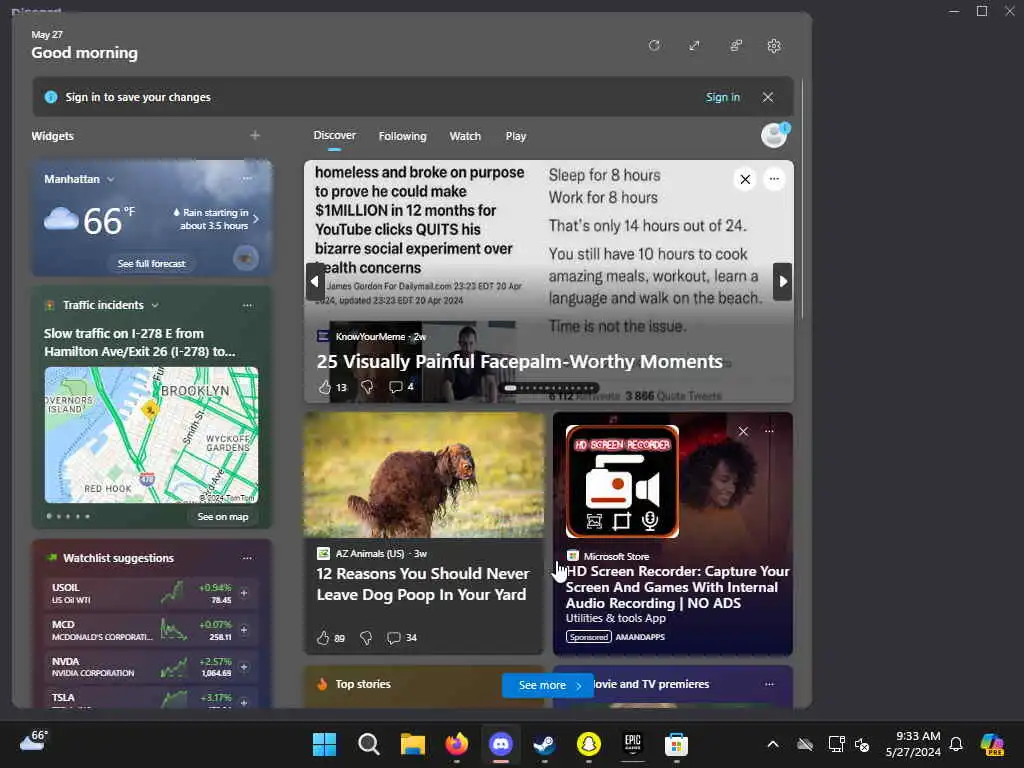1024x768 pixels.
Task: Open Top stories section
Action: click(x=362, y=684)
